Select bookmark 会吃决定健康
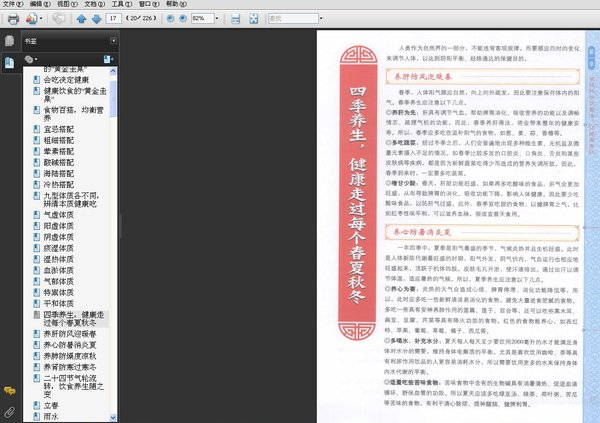 point(66,80)
